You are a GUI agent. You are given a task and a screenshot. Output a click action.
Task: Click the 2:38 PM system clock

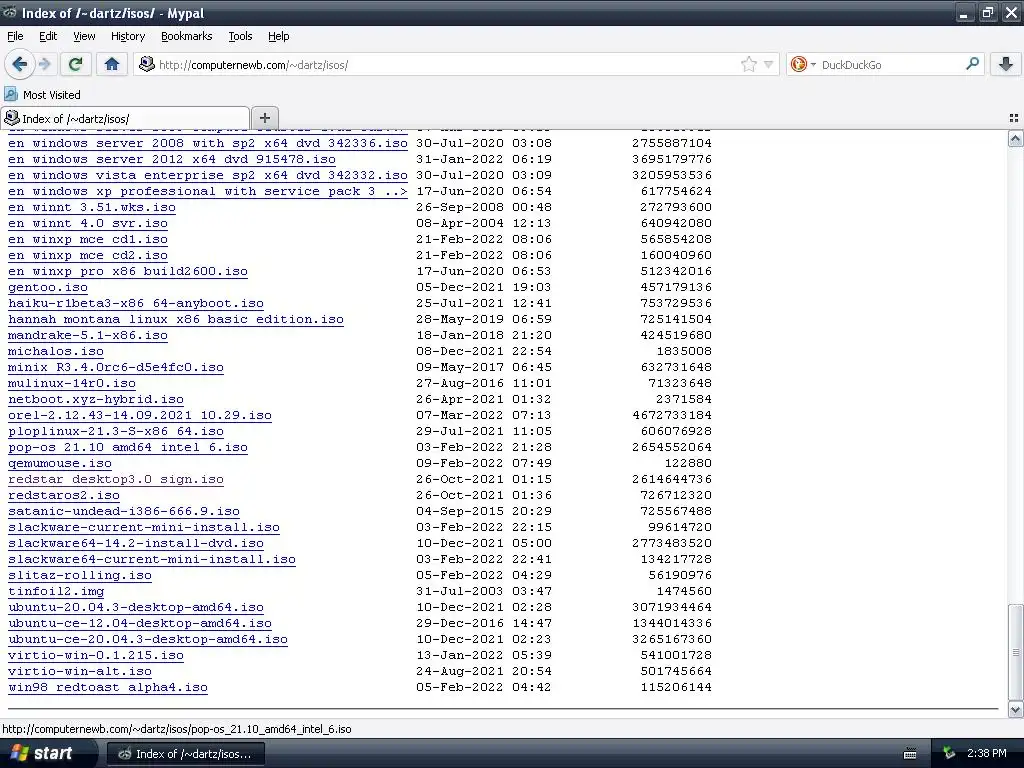986,754
